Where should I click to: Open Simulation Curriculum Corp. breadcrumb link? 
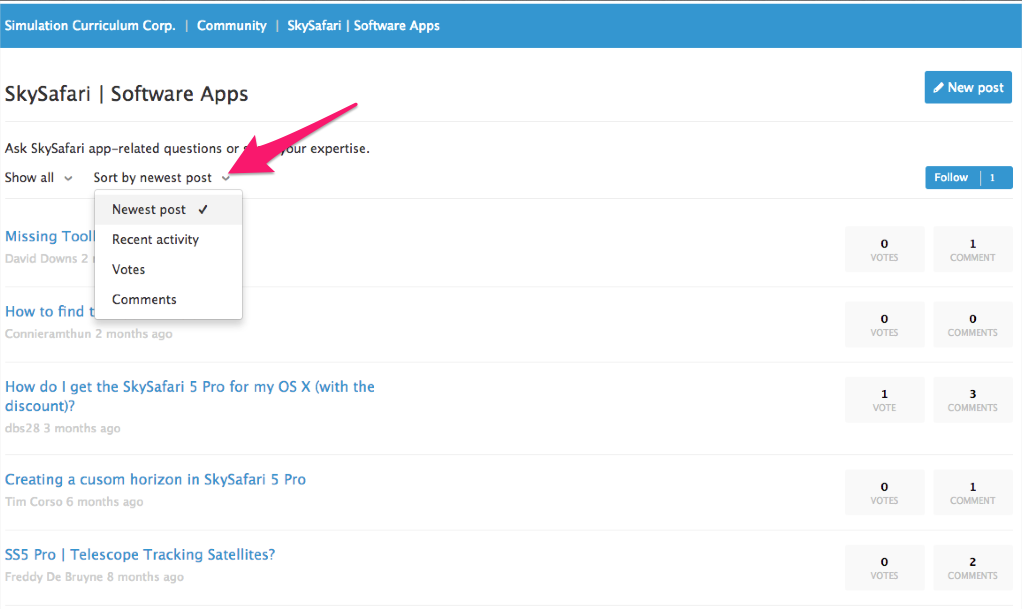(90, 25)
